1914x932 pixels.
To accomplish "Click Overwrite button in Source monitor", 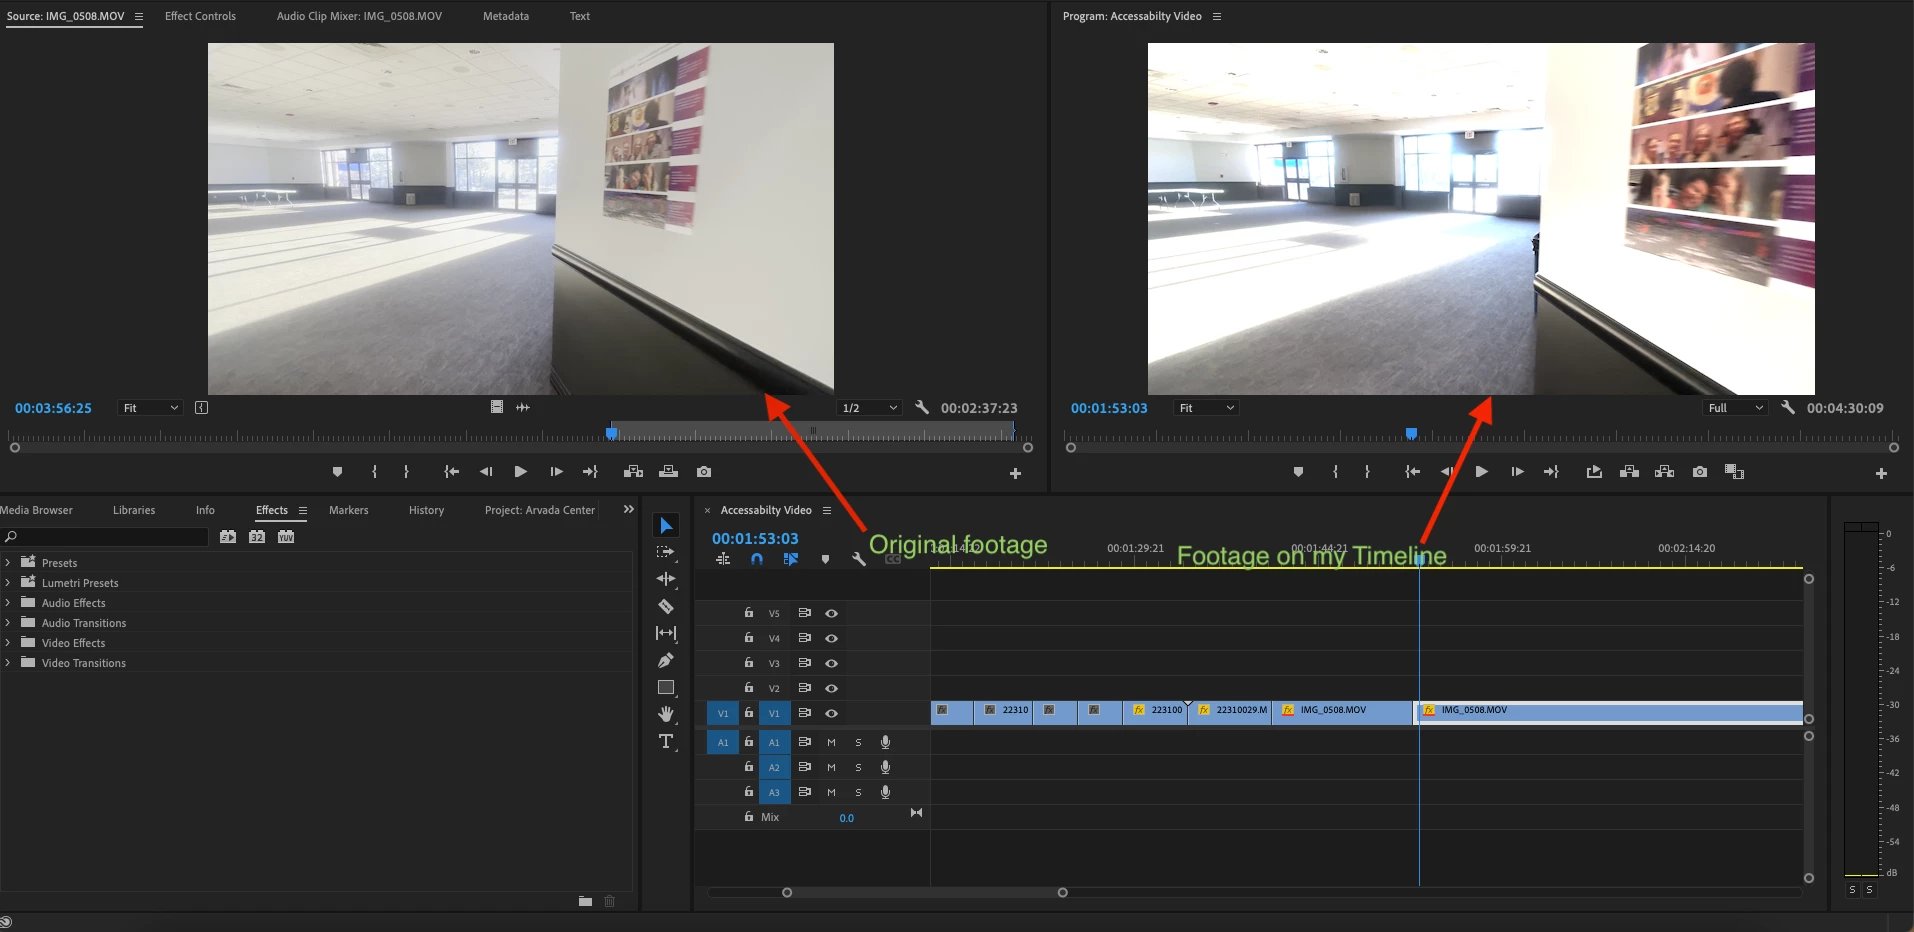I will [x=669, y=472].
